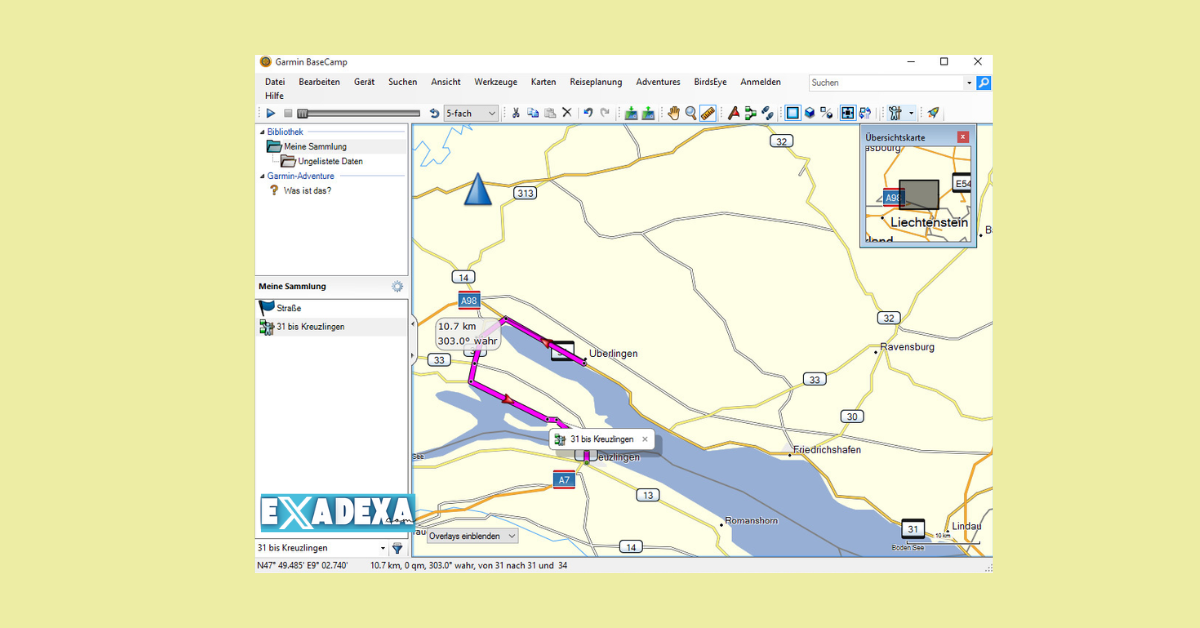This screenshot has height=628, width=1200.
Task: Select the Measure distance ruler tool
Action: point(706,113)
